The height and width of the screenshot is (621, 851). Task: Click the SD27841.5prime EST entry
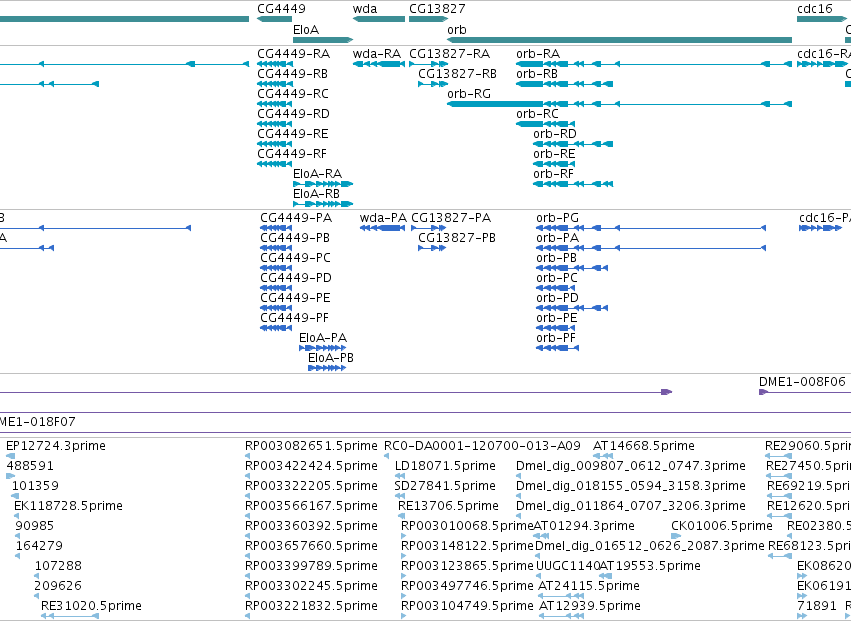(445, 486)
